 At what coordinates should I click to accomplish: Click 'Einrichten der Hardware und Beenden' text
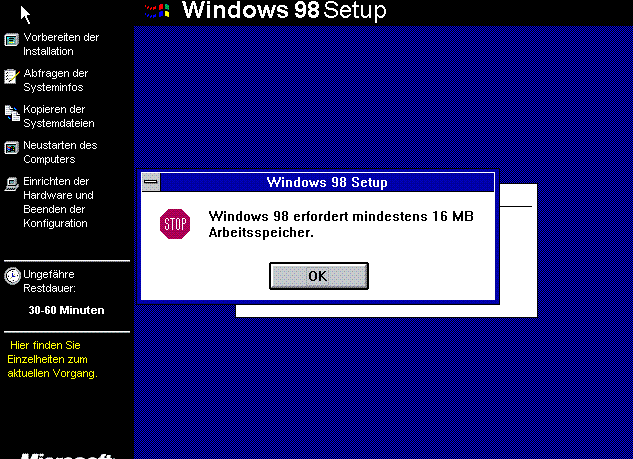pos(59,202)
